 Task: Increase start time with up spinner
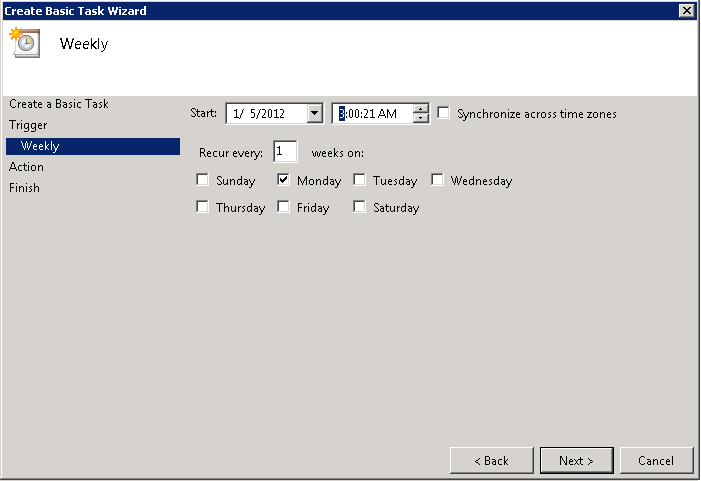(x=420, y=109)
